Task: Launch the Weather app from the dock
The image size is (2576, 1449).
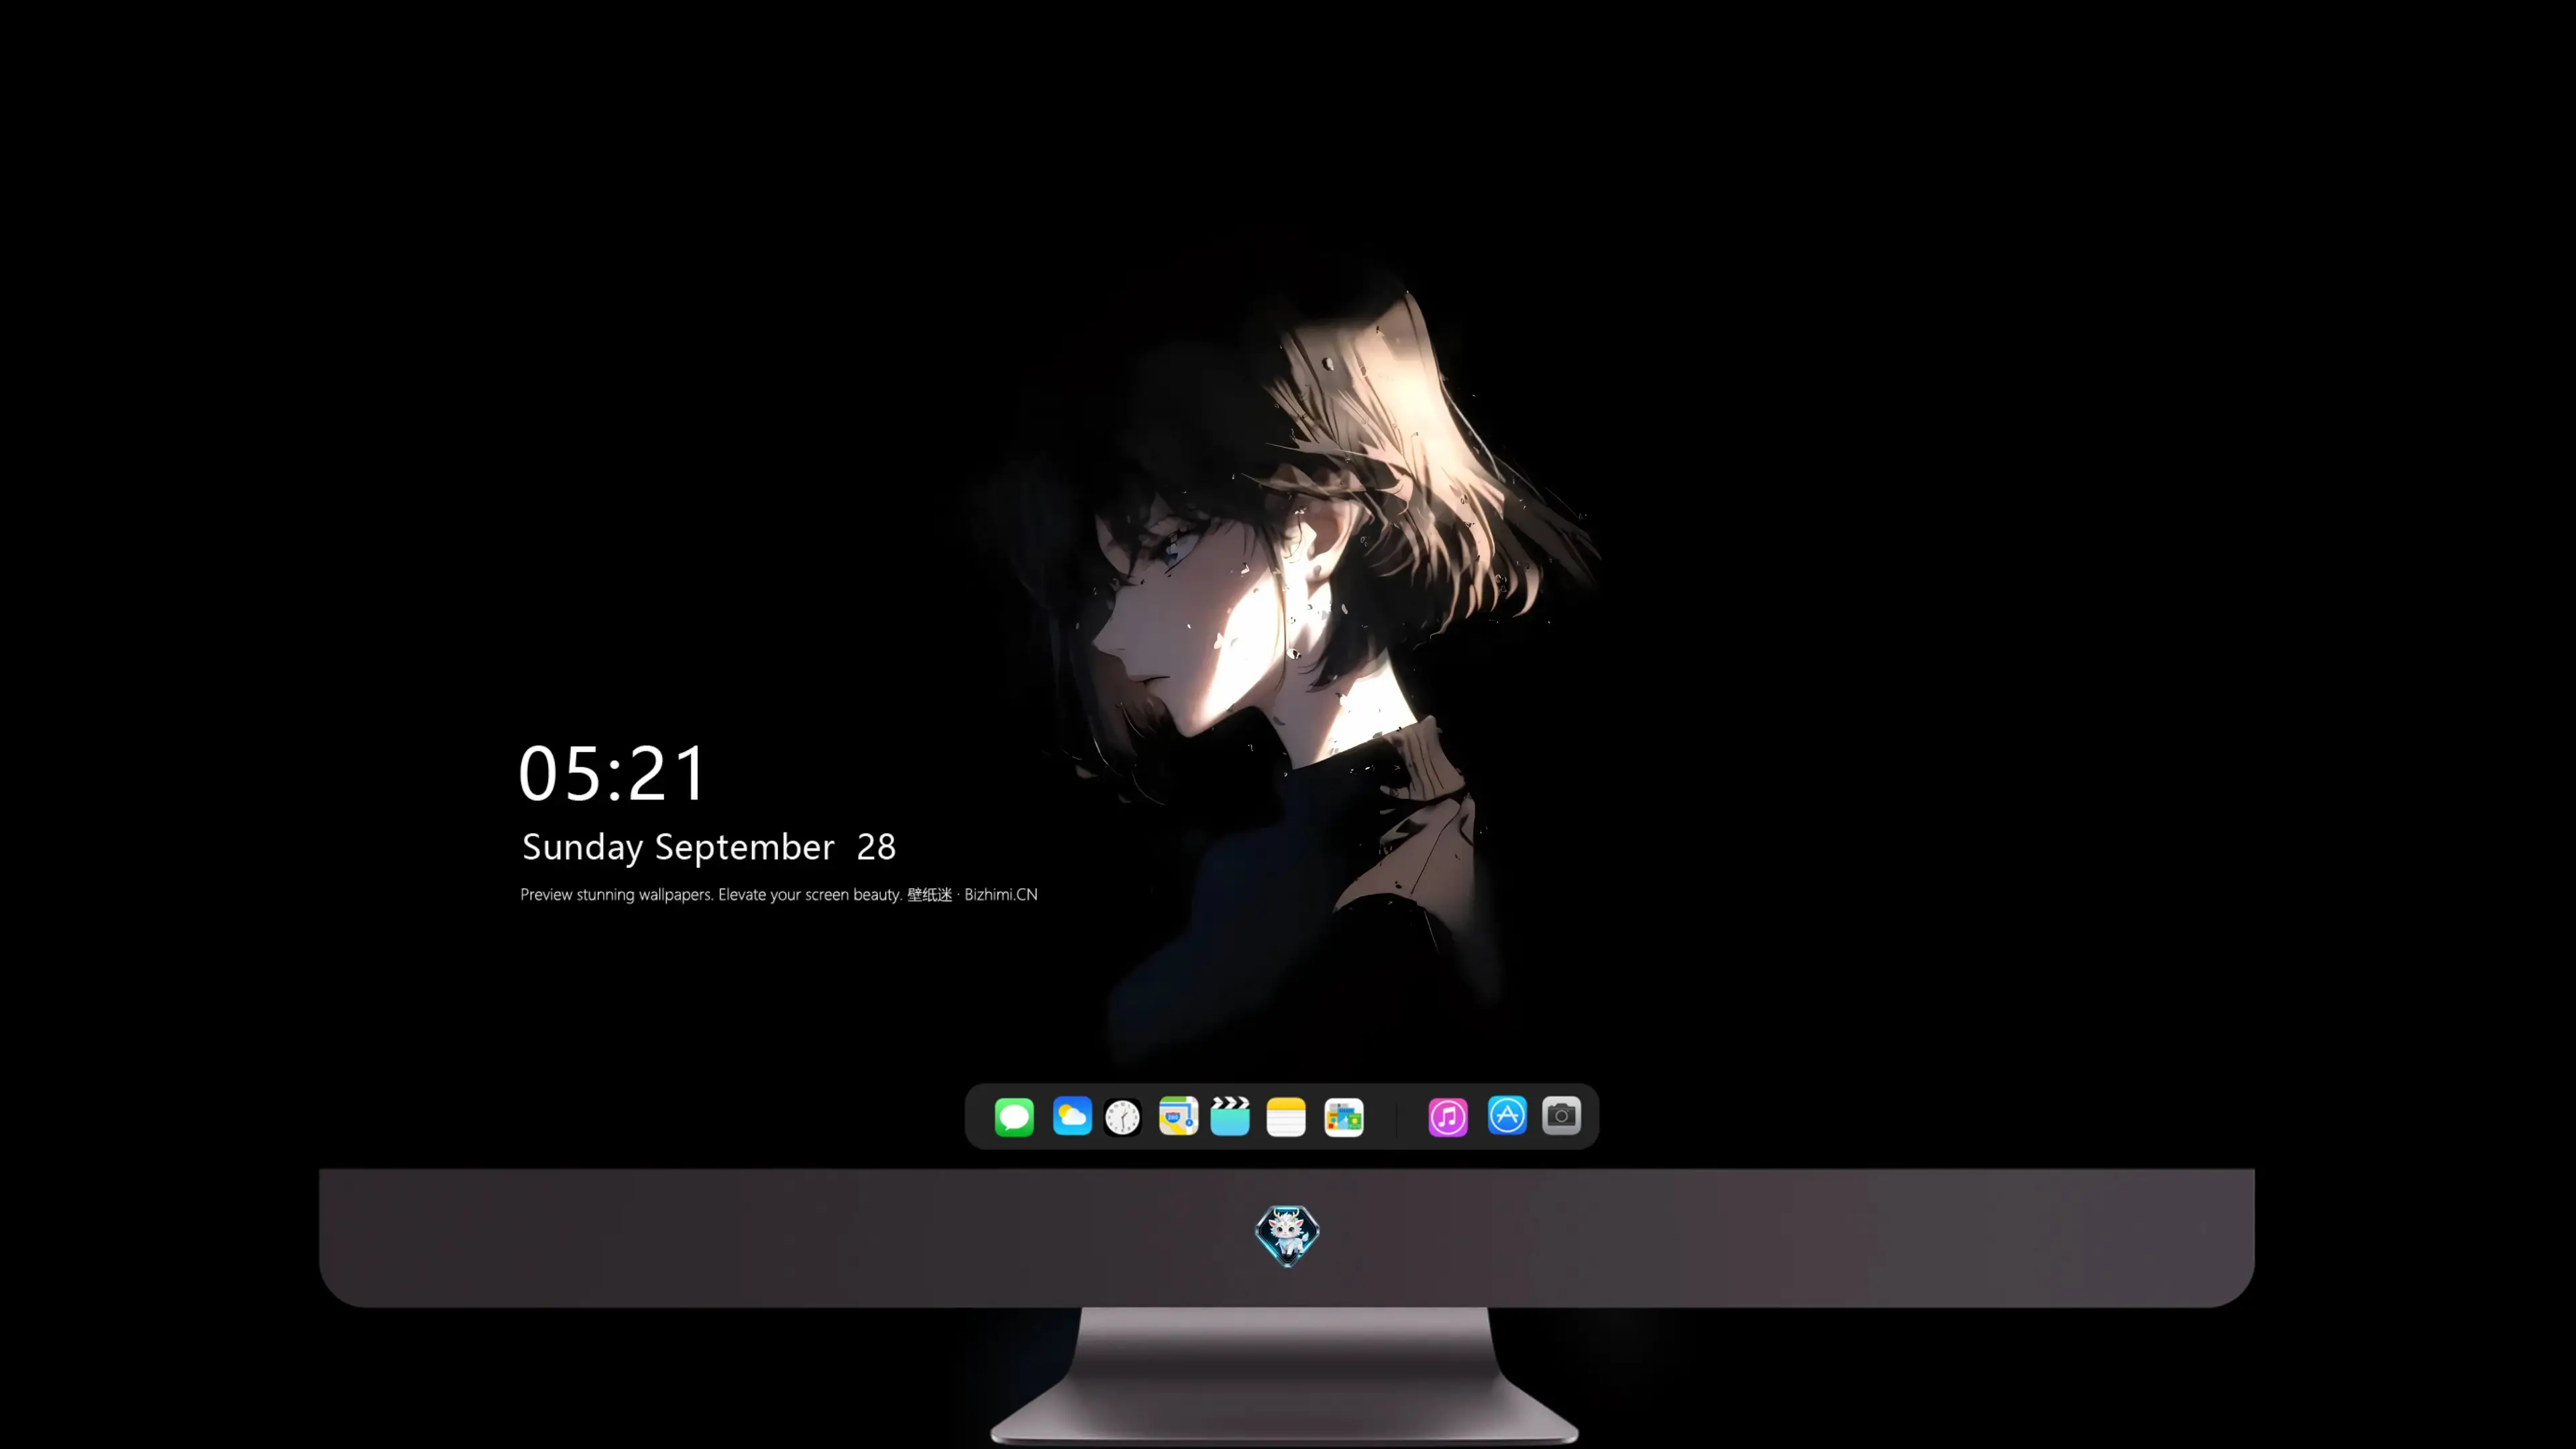Action: tap(1072, 1116)
